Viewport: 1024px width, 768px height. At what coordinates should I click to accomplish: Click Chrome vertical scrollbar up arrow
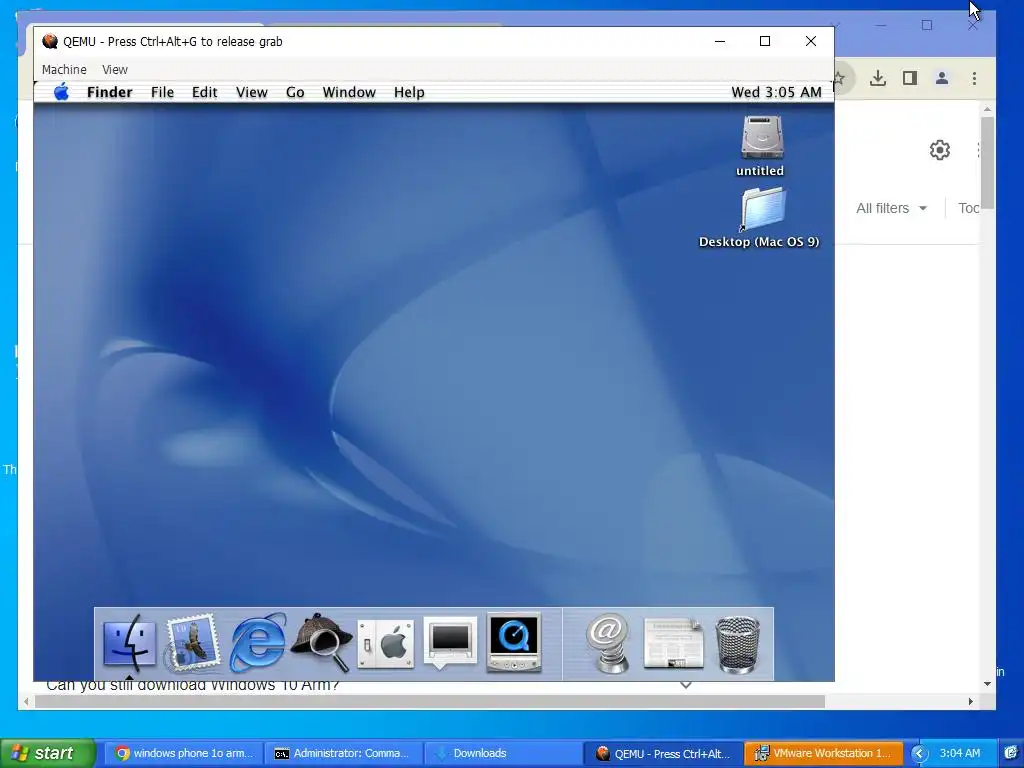pyautogui.click(x=987, y=109)
